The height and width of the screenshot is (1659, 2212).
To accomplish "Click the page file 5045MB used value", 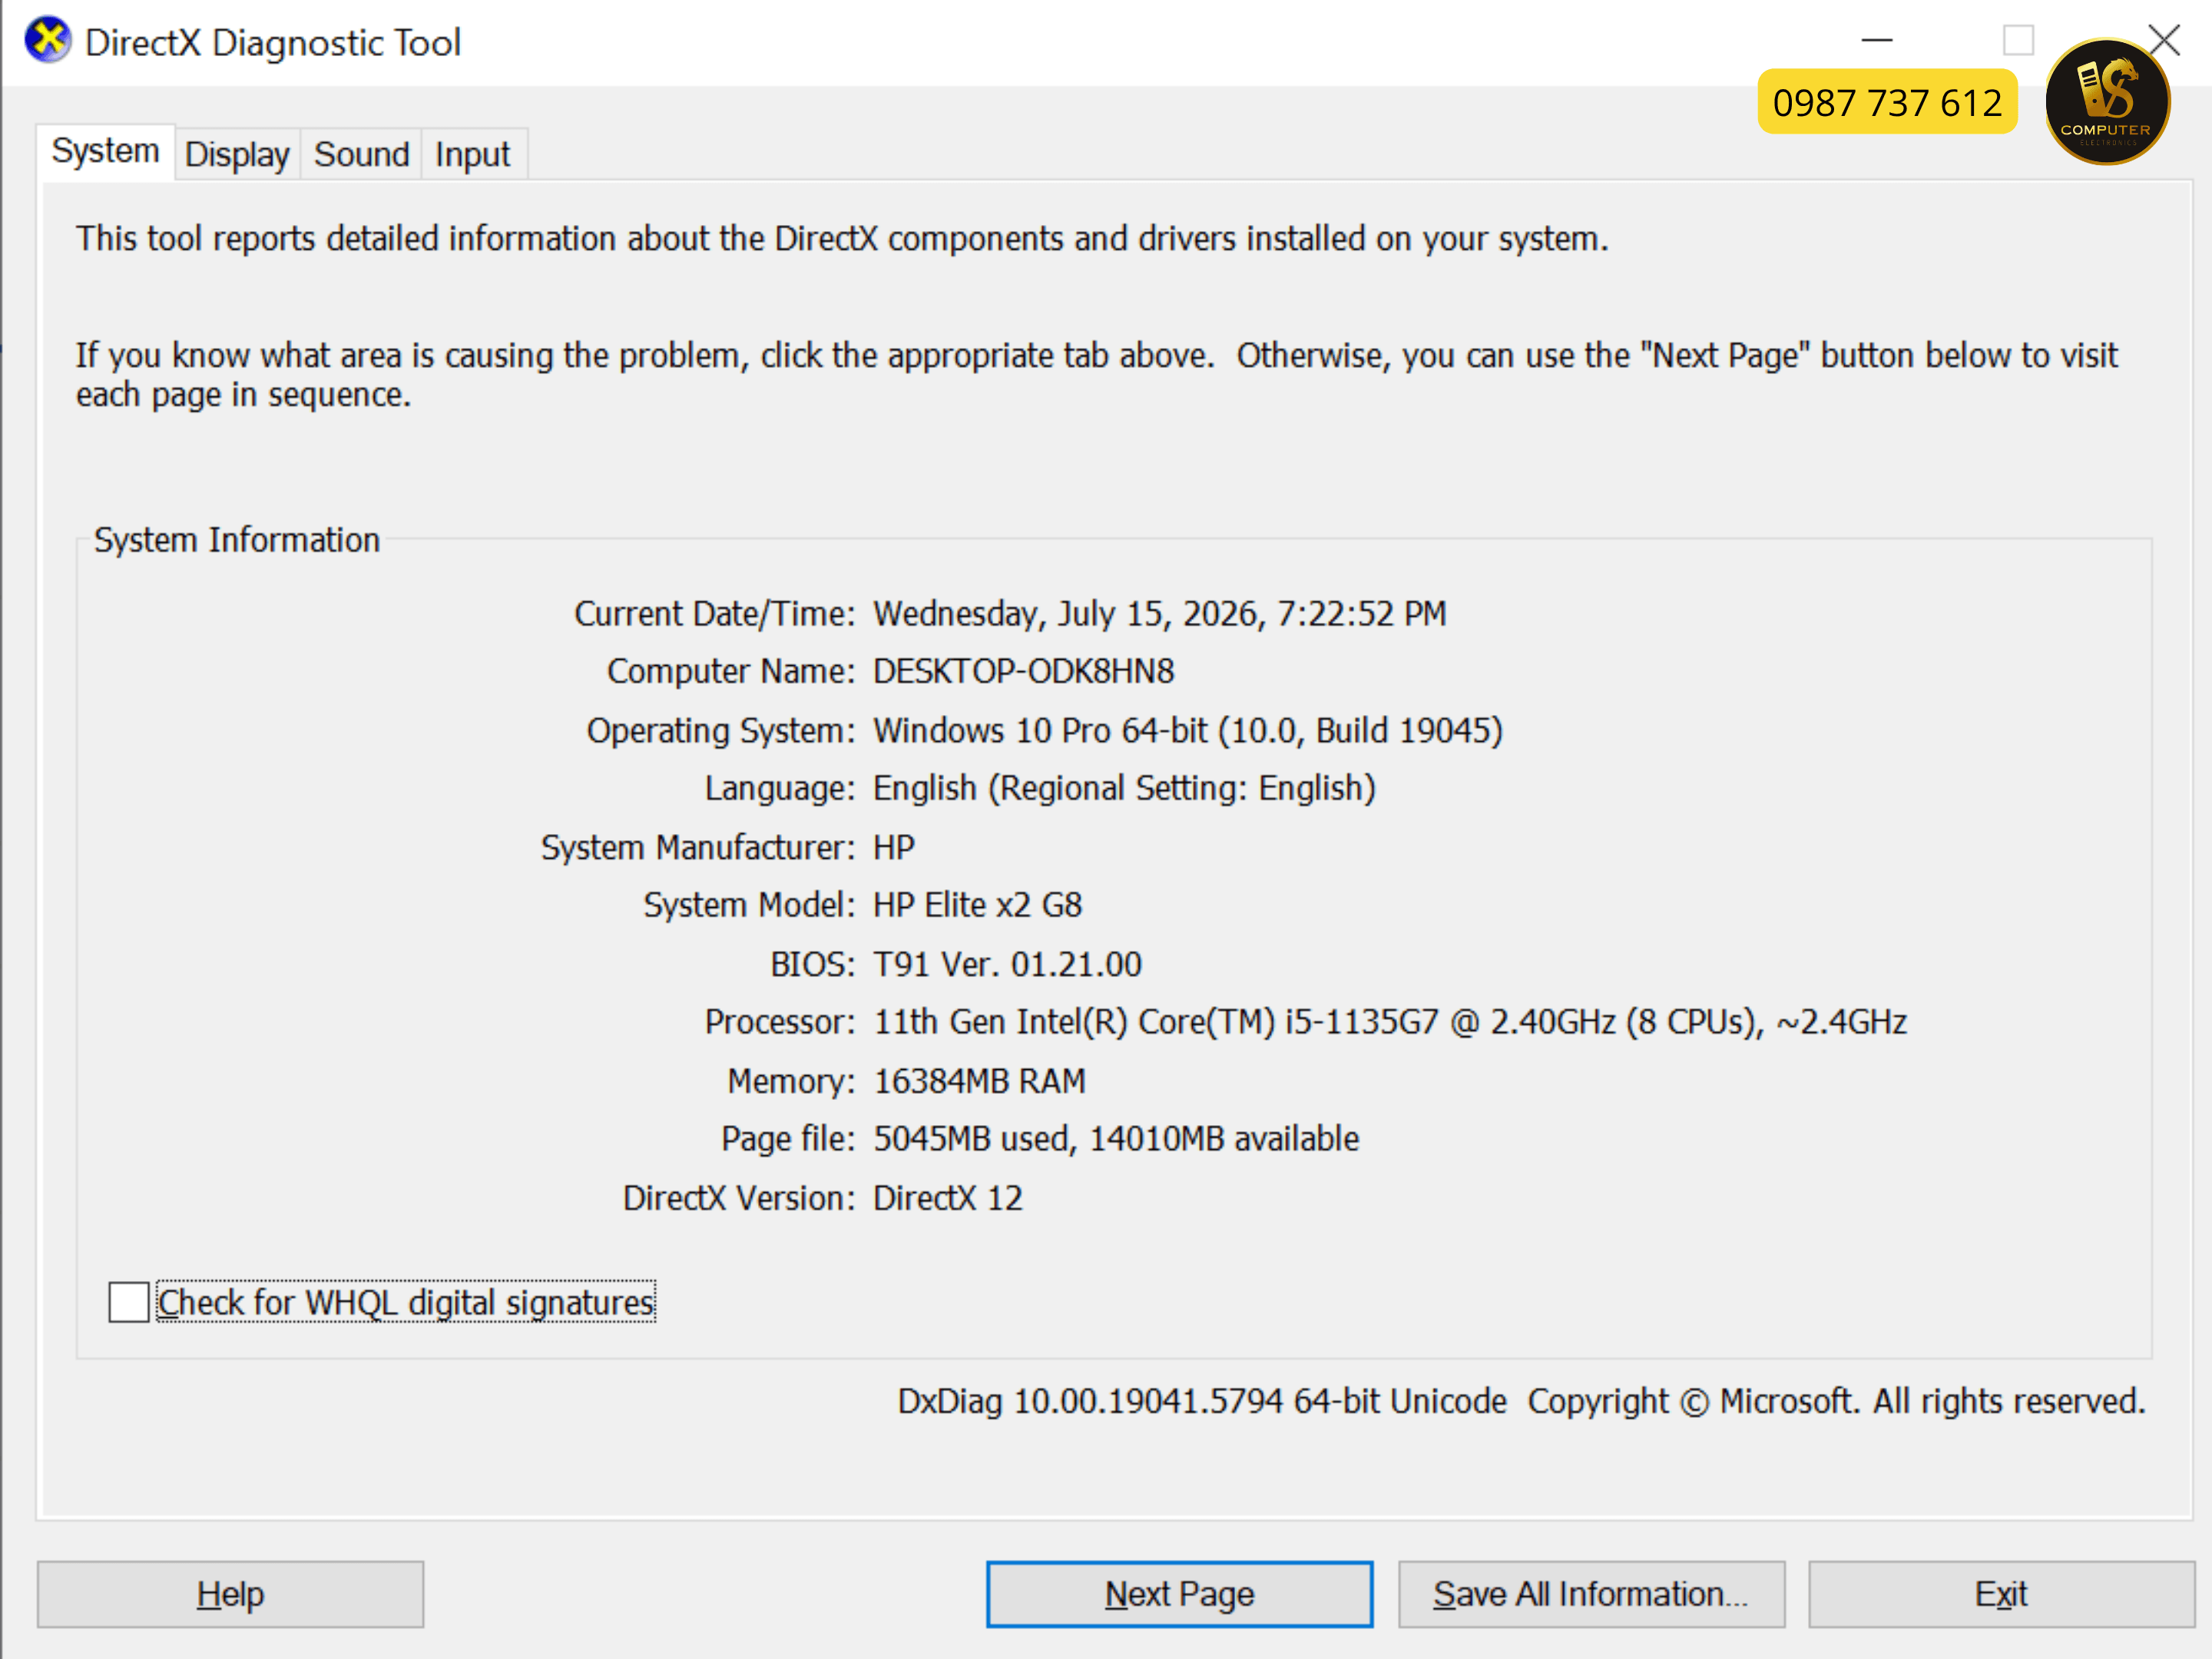I will click(x=1116, y=1139).
